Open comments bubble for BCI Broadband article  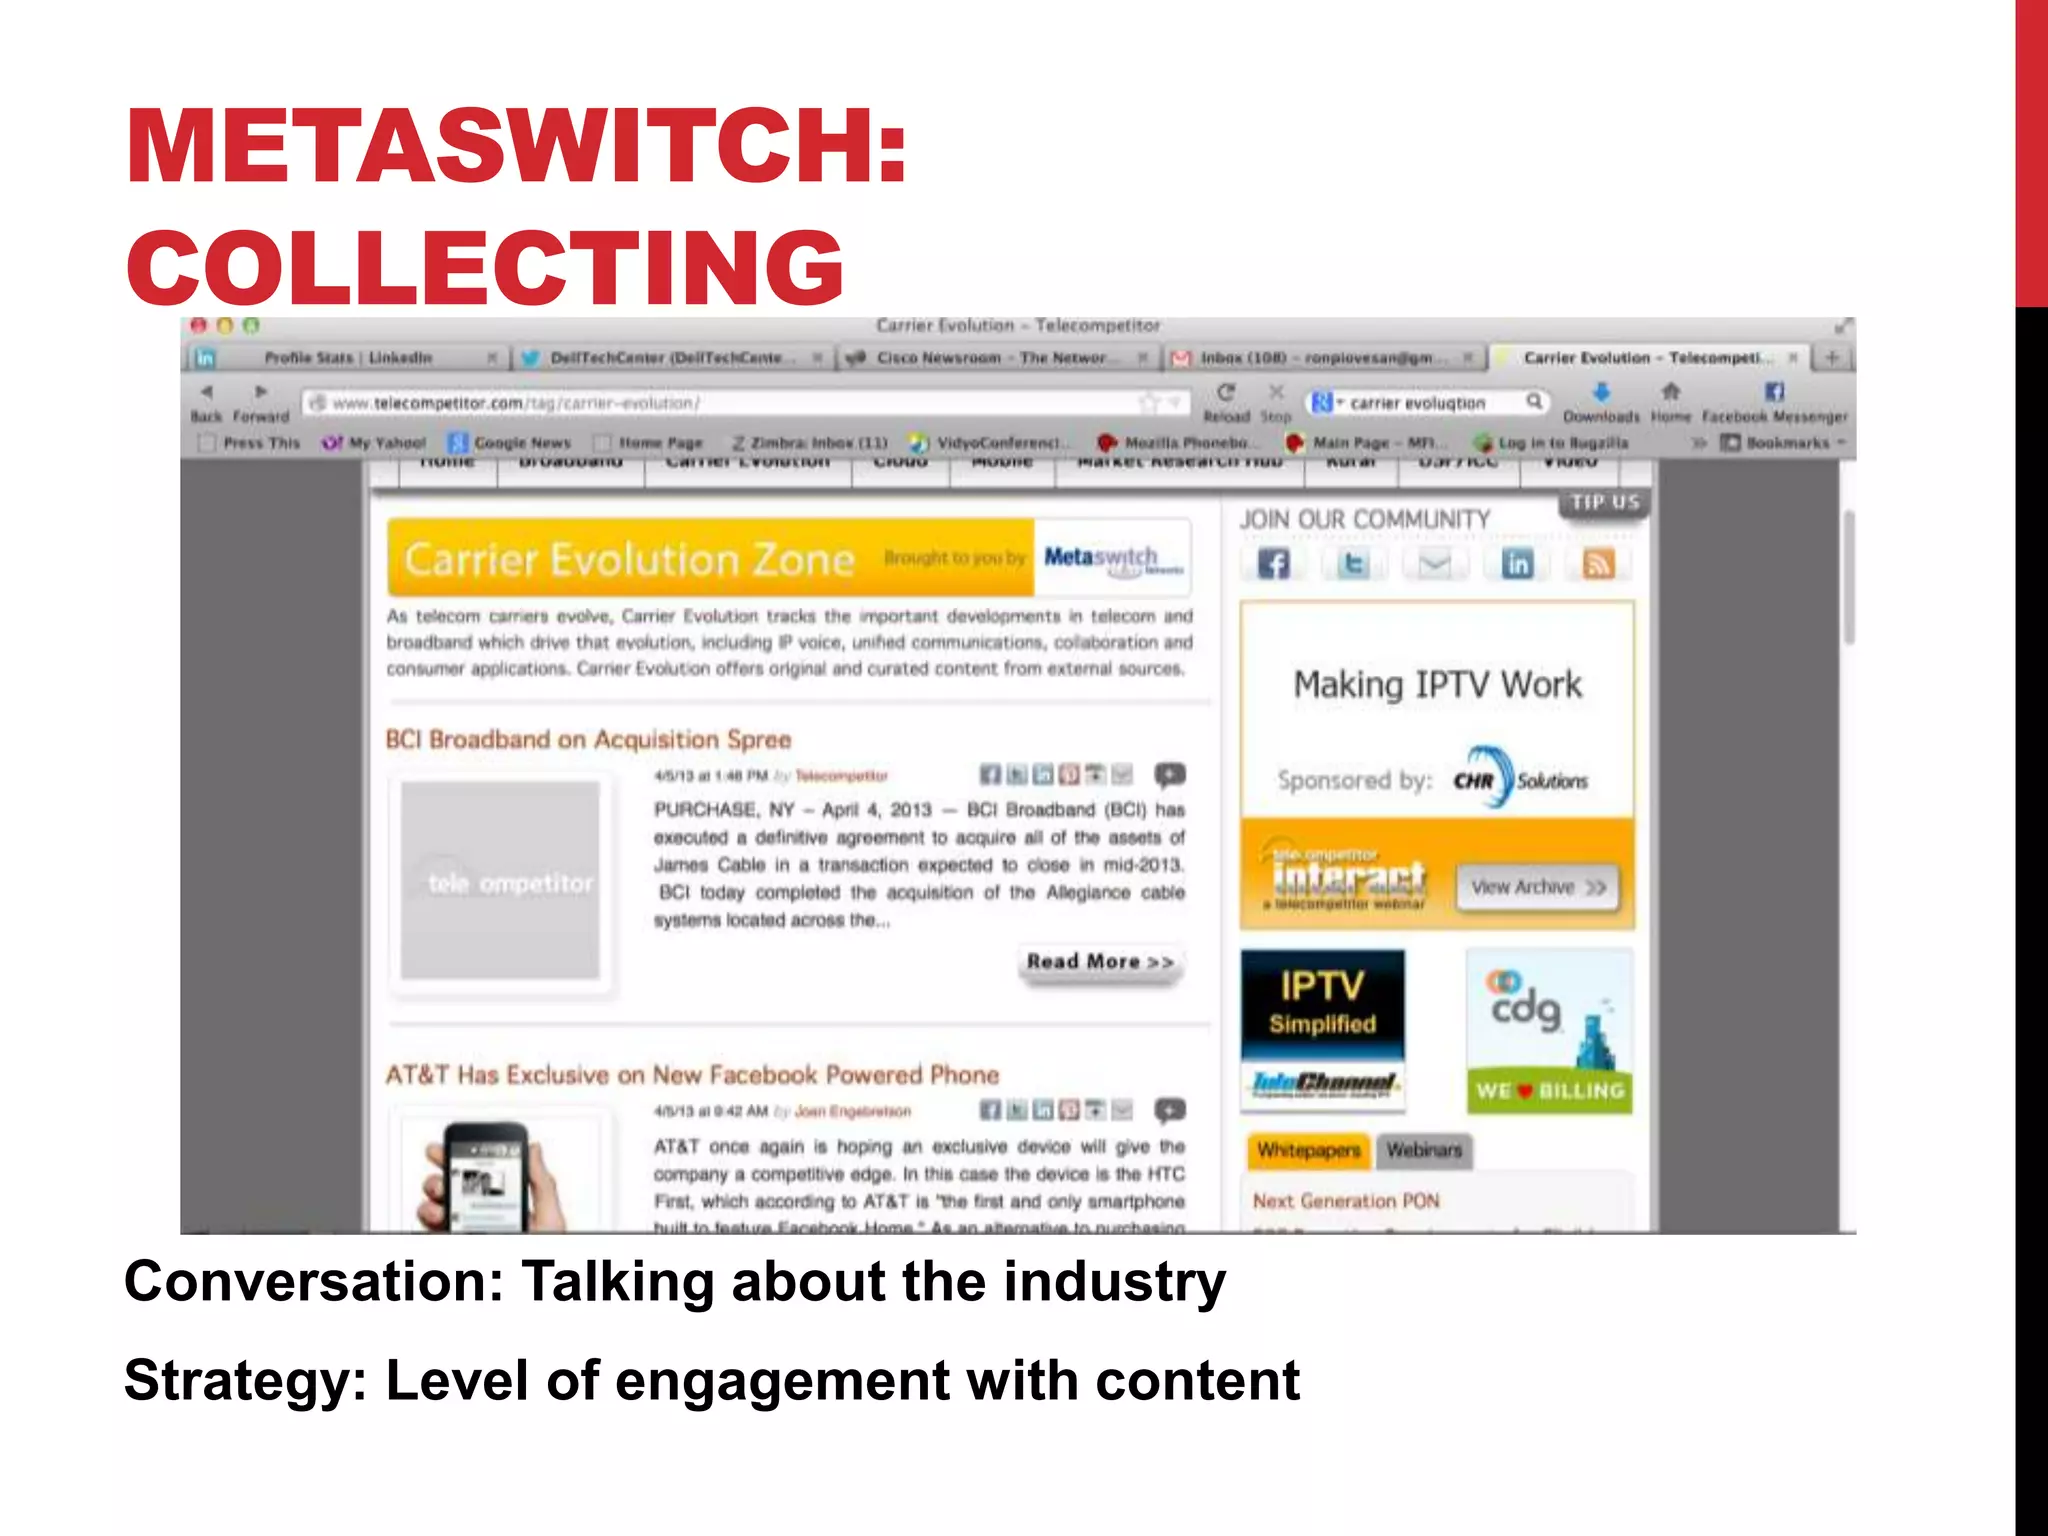tap(1170, 774)
